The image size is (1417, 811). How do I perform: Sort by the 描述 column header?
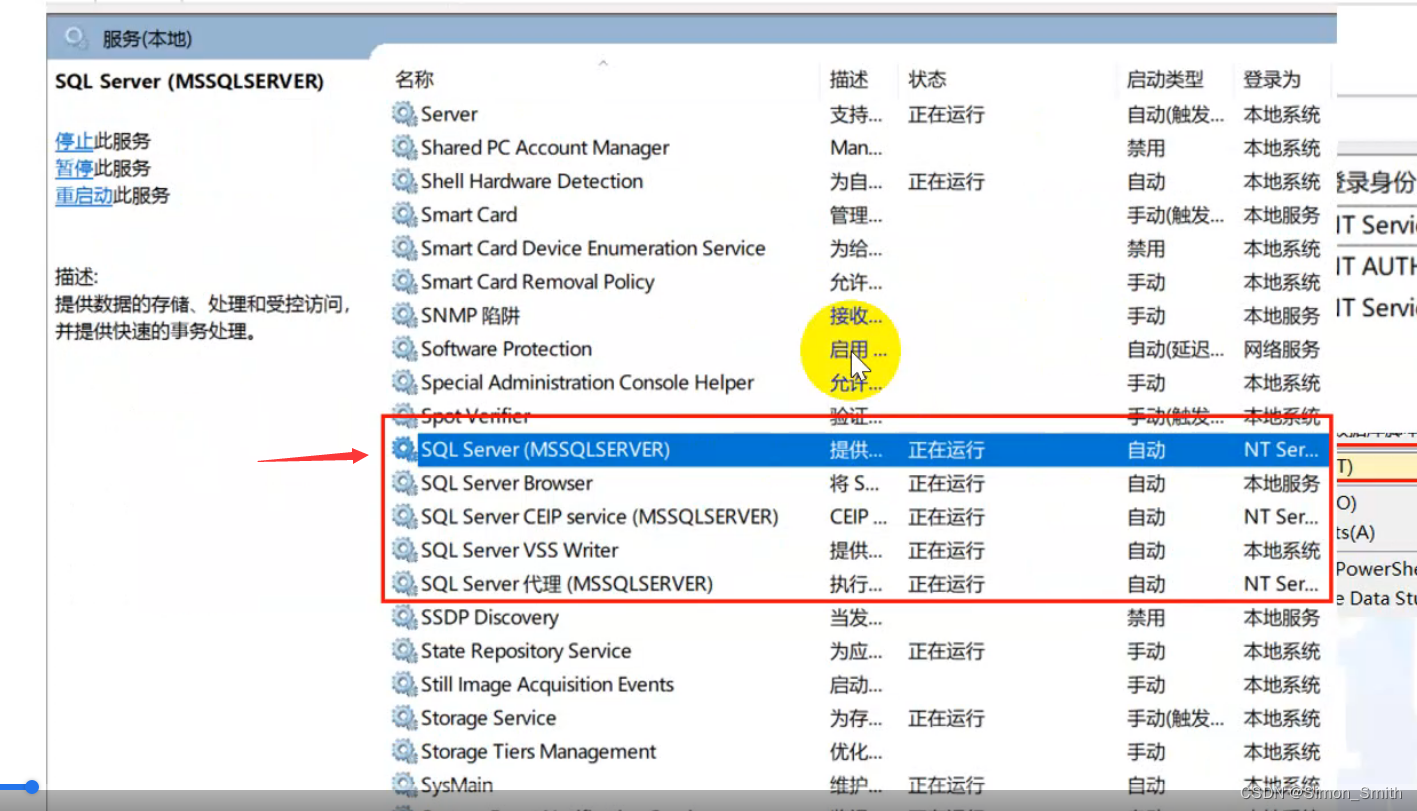(849, 79)
